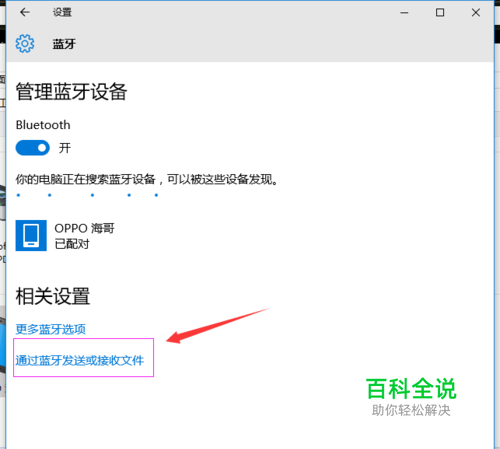Screen dimensions: 500x449
Task: Click the 蓝牙 page title
Action: point(64,44)
